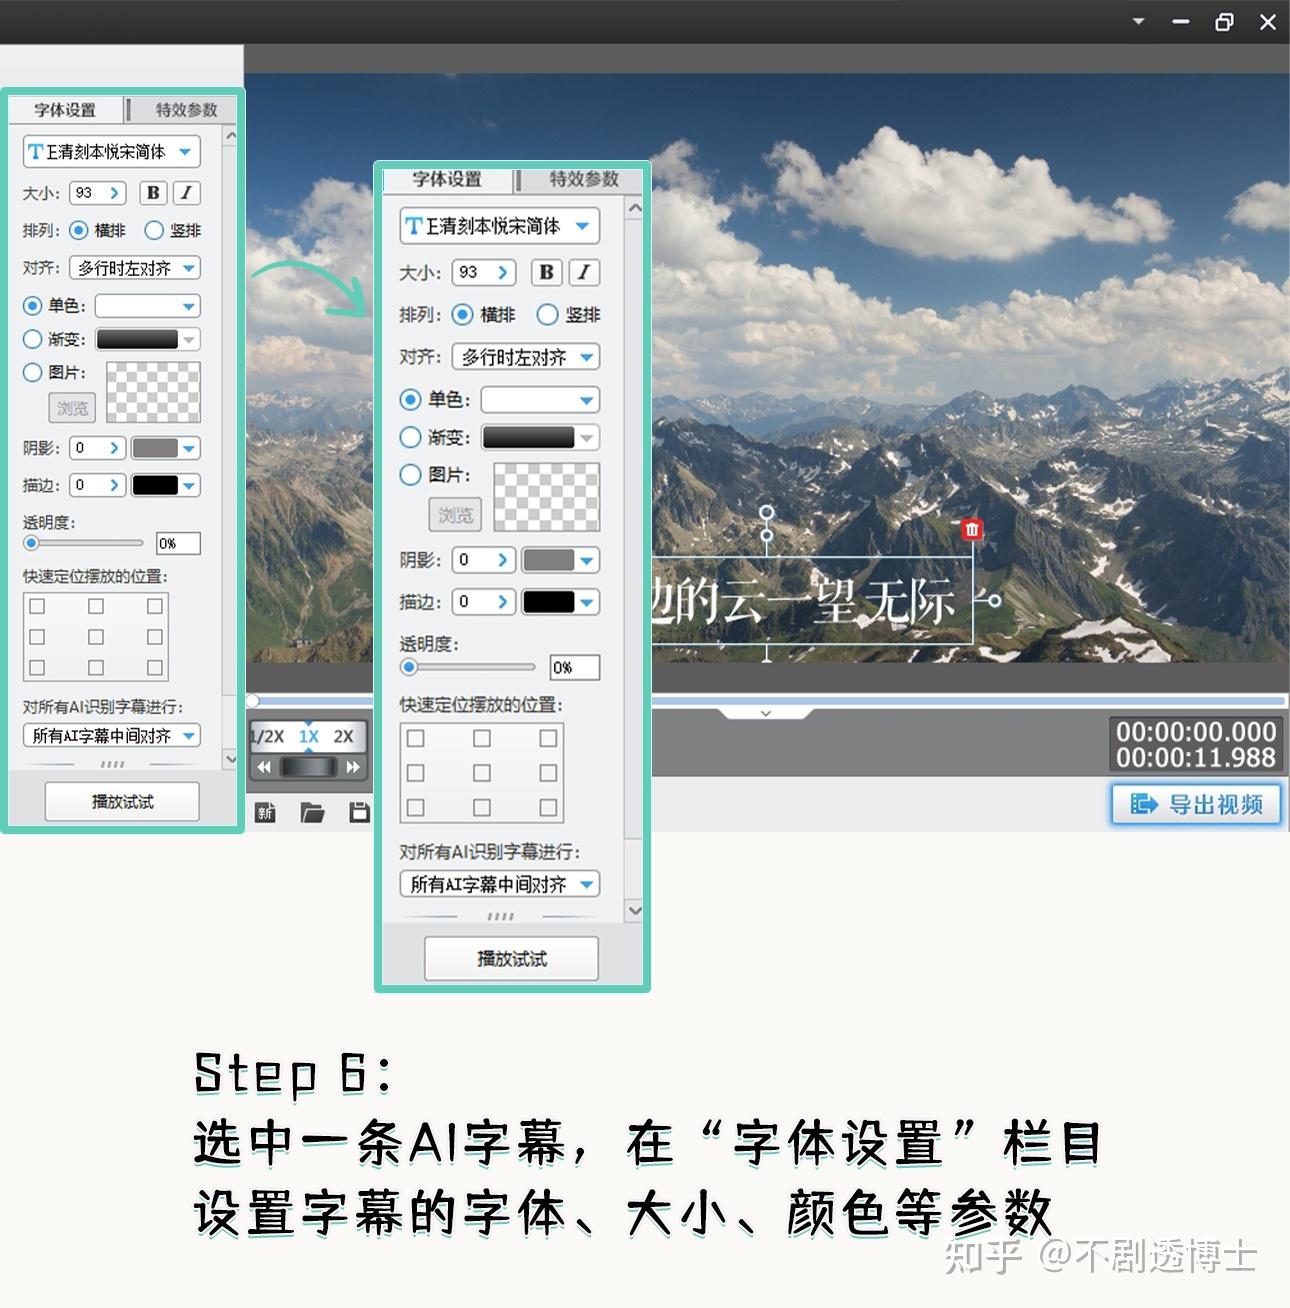Viewport: 1290px width, 1308px height.
Task: Choose 图片 image fill radio in enlarged panel
Action: point(410,475)
